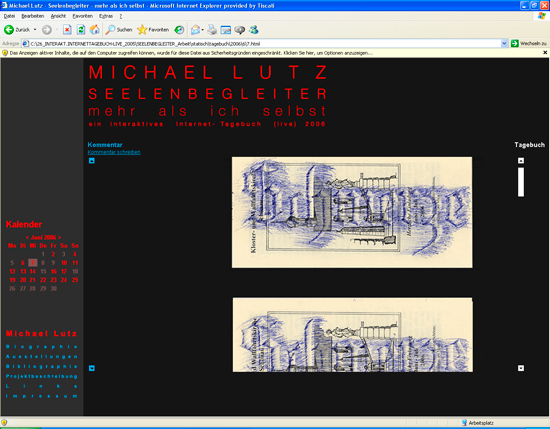Click the Tagebuch white scrollbar thumb
Screen dimensions: 550x429
pos(521,182)
